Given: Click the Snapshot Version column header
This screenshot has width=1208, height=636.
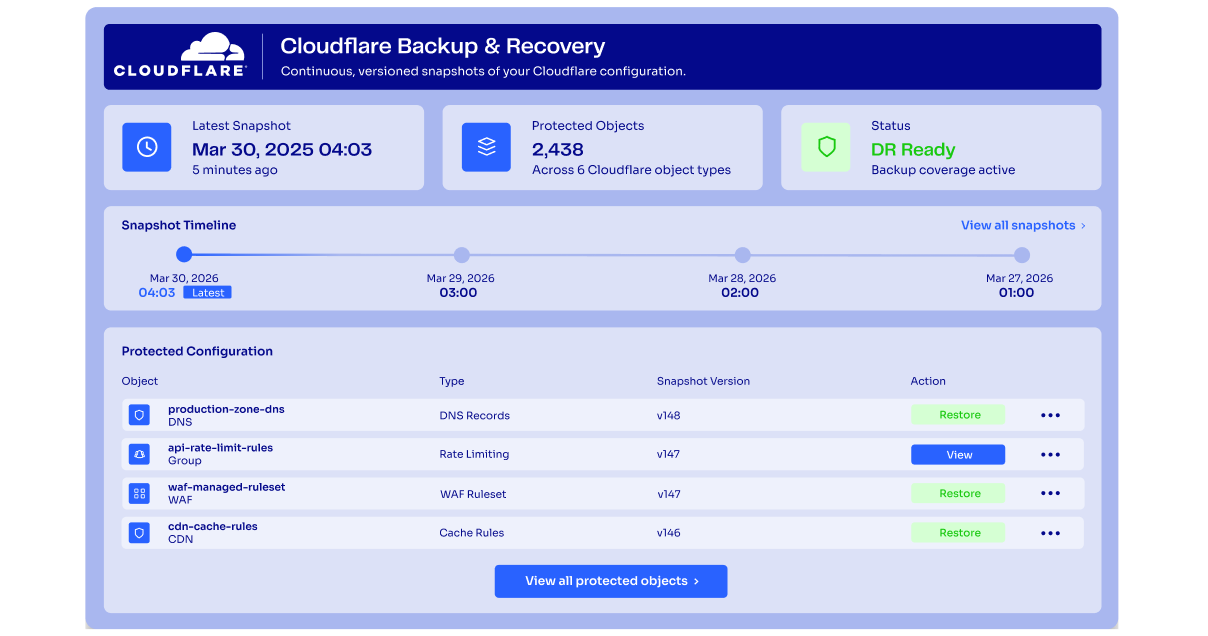Looking at the screenshot, I should coord(703,381).
